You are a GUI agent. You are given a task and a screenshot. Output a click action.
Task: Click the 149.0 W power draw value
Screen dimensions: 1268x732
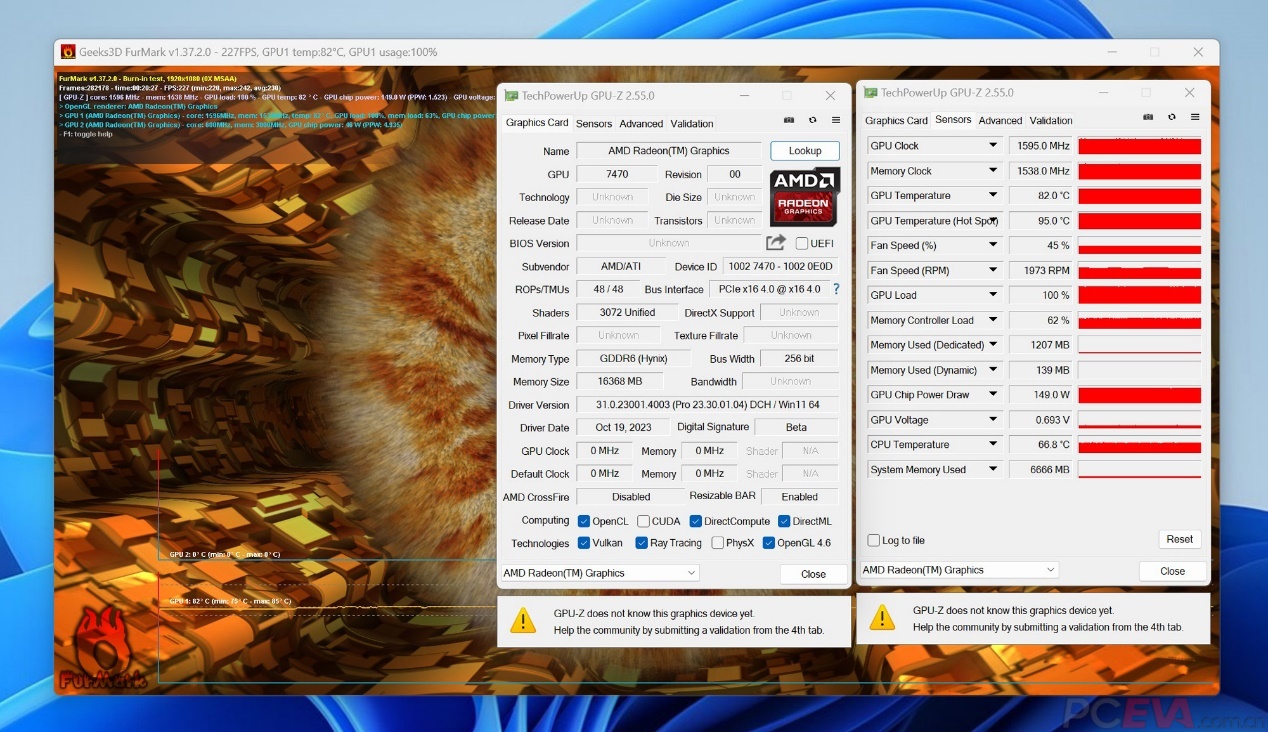tap(1041, 395)
